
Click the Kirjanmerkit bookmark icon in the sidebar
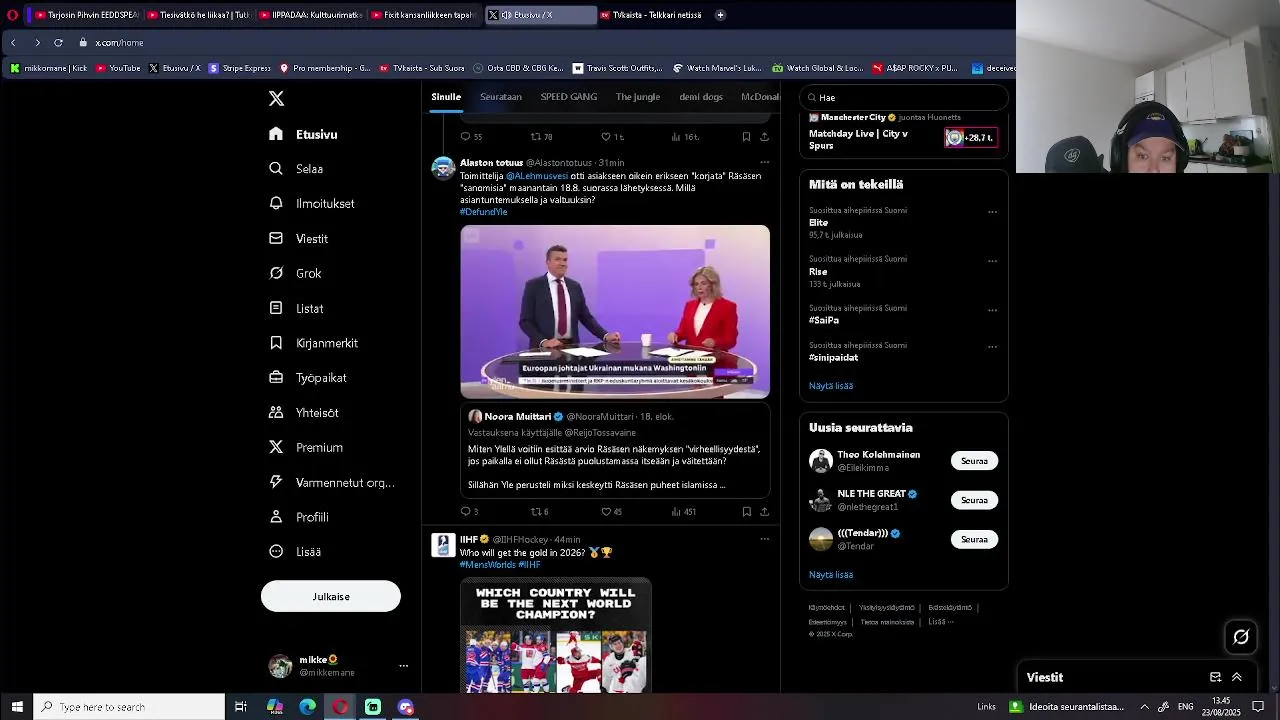click(x=276, y=343)
